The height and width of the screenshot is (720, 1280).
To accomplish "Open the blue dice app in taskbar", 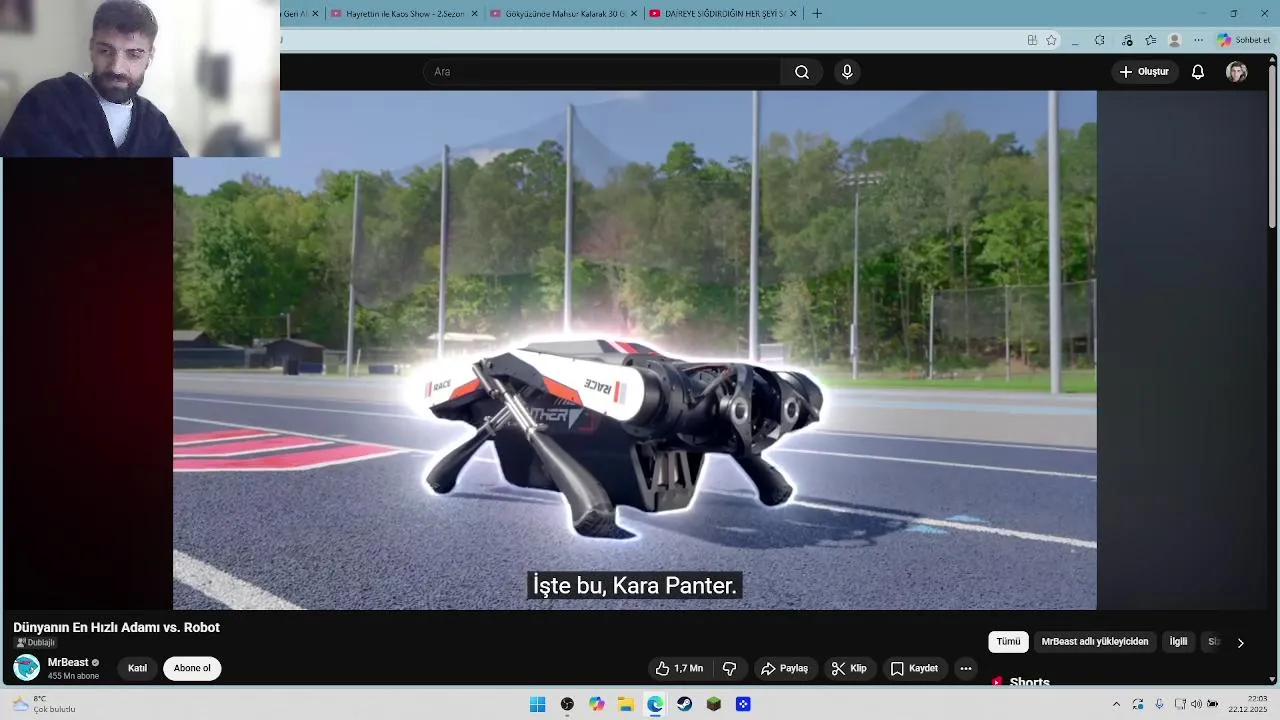I will click(743, 704).
